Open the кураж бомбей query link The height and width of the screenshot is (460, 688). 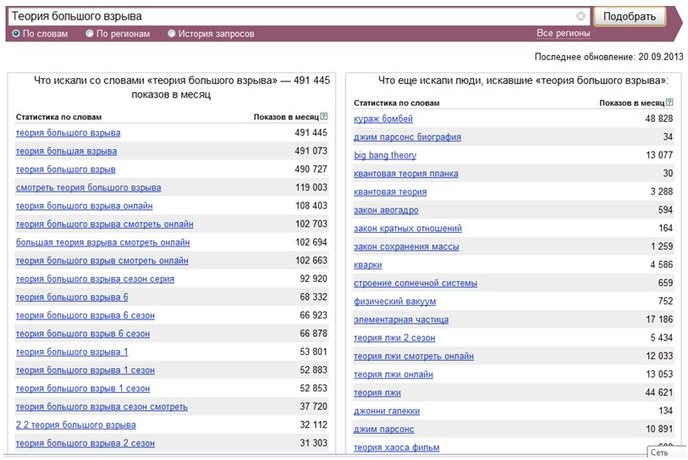[383, 119]
